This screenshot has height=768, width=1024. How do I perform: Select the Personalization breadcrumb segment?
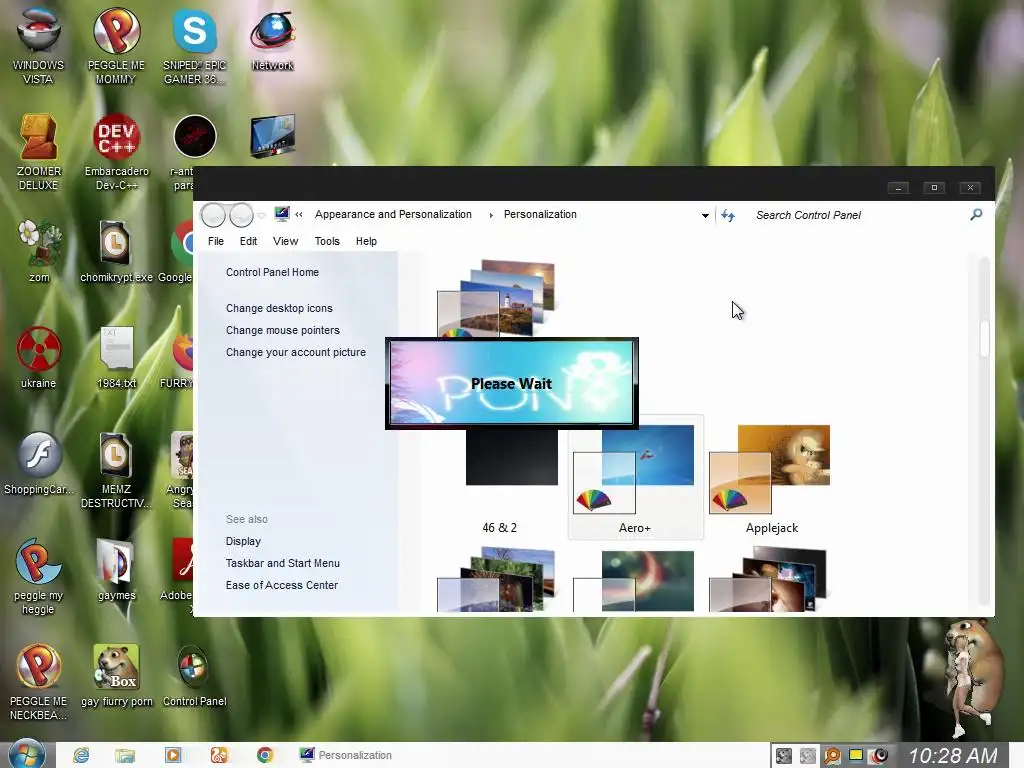pos(540,214)
